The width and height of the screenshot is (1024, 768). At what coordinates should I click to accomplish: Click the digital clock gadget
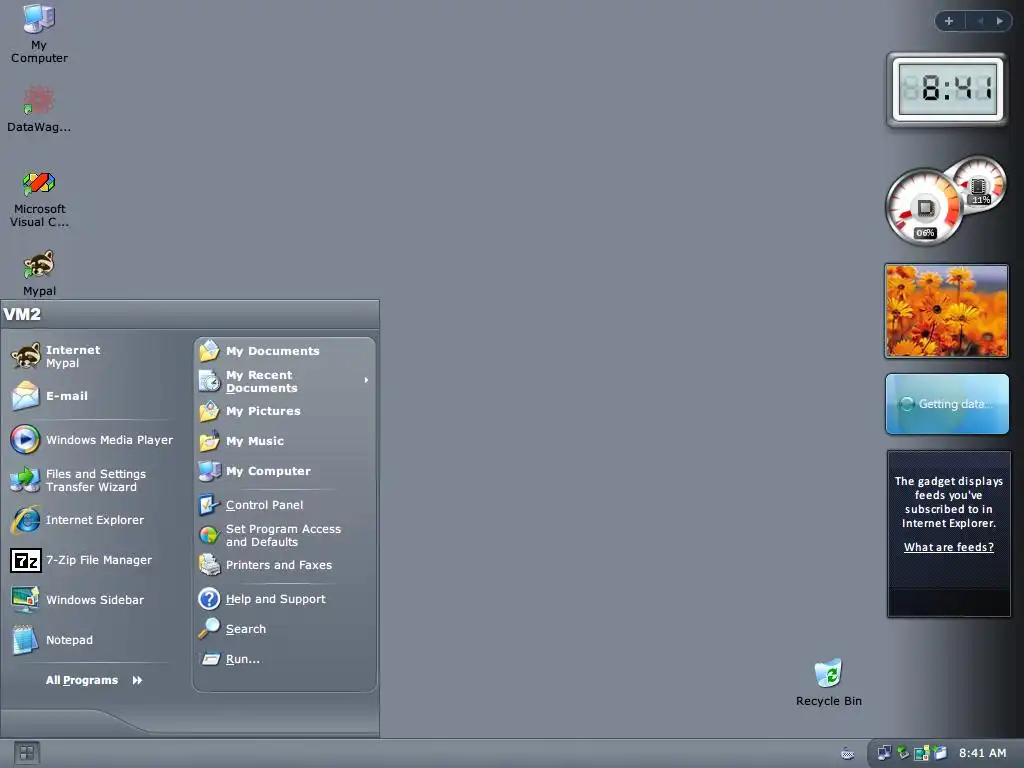tap(947, 89)
